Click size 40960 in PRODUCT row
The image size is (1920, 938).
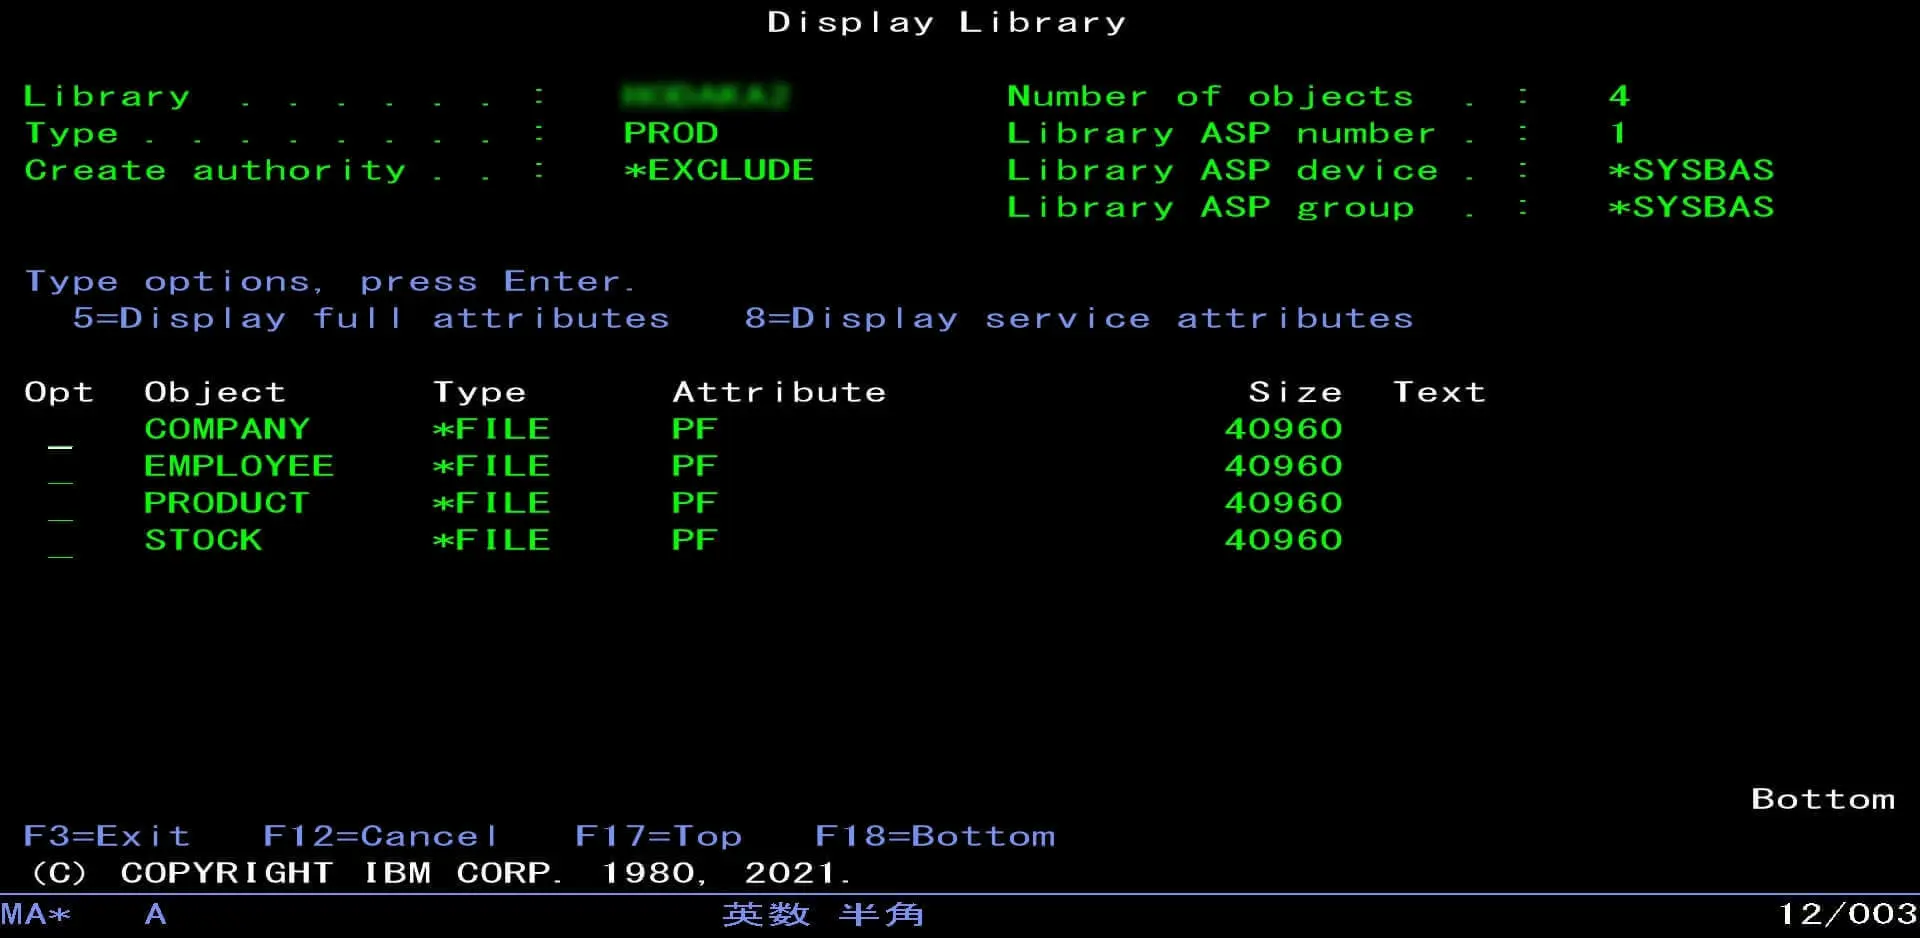click(x=1283, y=503)
